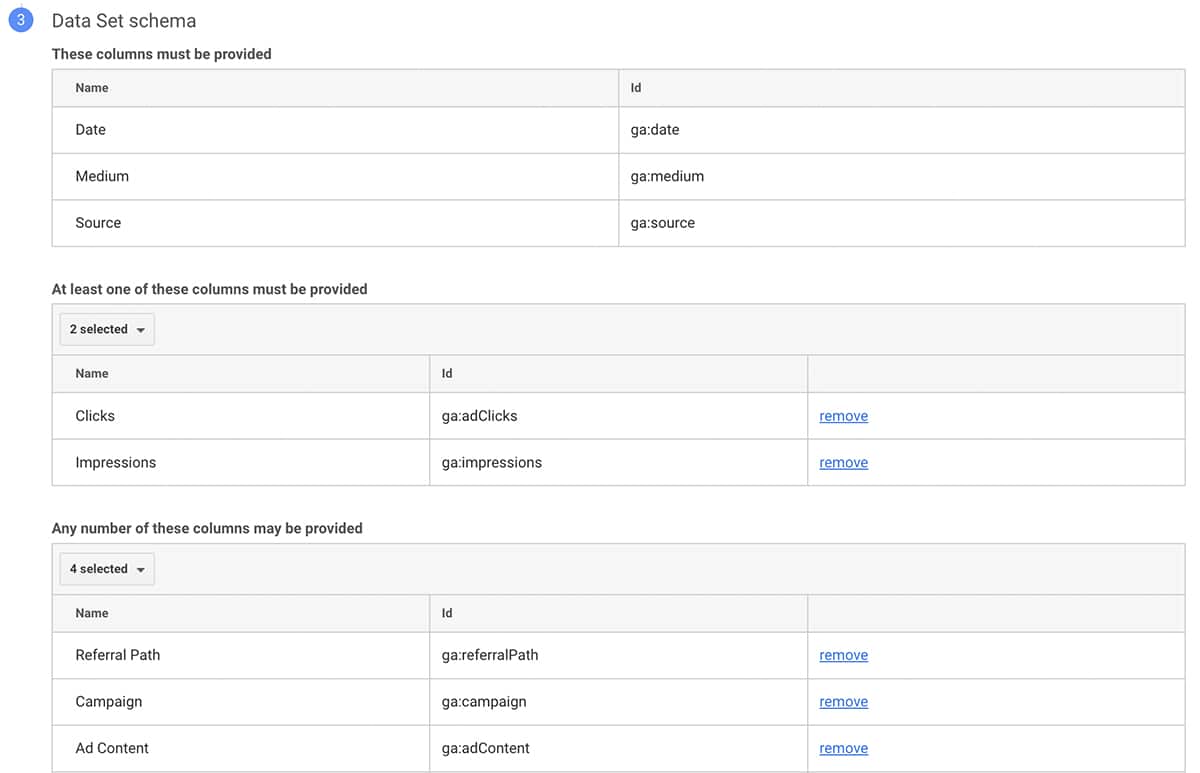1200x773 pixels.
Task: Select the "ga:source" id cell
Action: coord(901,223)
